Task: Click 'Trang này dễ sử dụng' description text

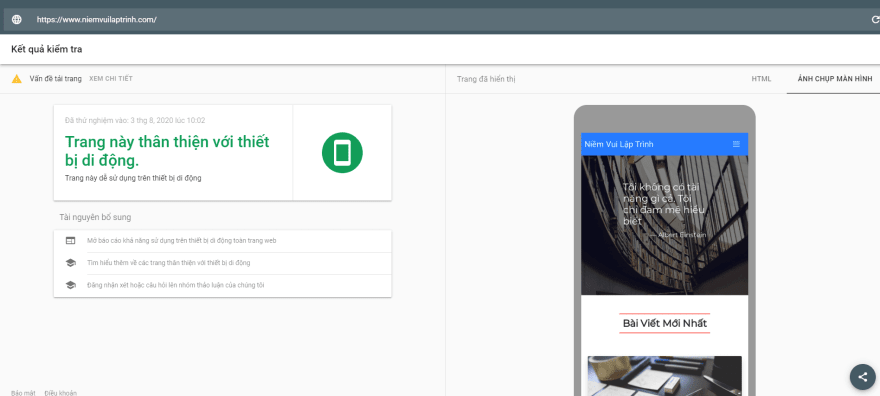Action: coord(133,178)
